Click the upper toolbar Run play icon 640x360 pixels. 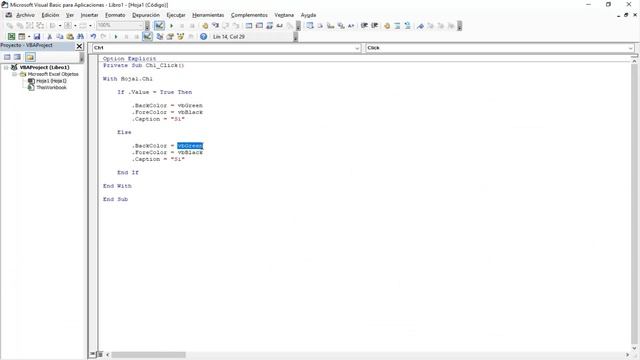[x=171, y=26]
